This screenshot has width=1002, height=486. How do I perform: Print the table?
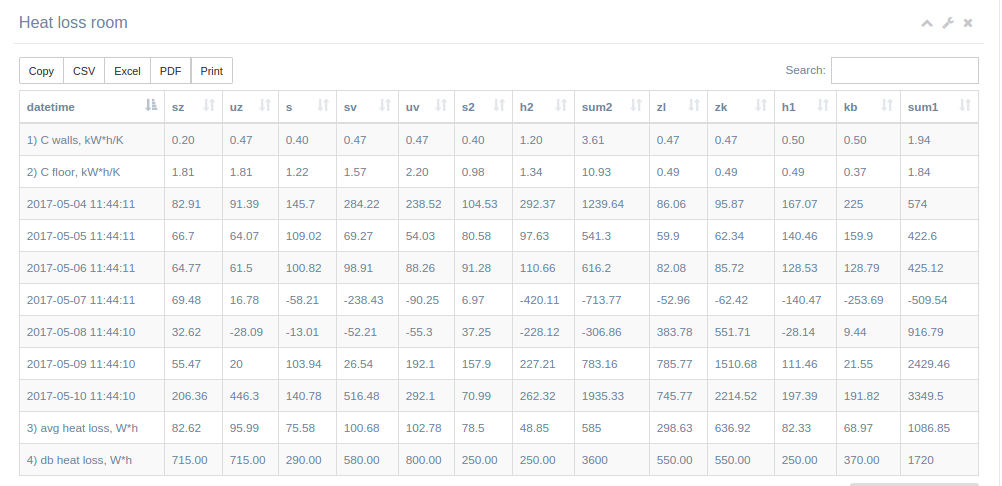[211, 71]
